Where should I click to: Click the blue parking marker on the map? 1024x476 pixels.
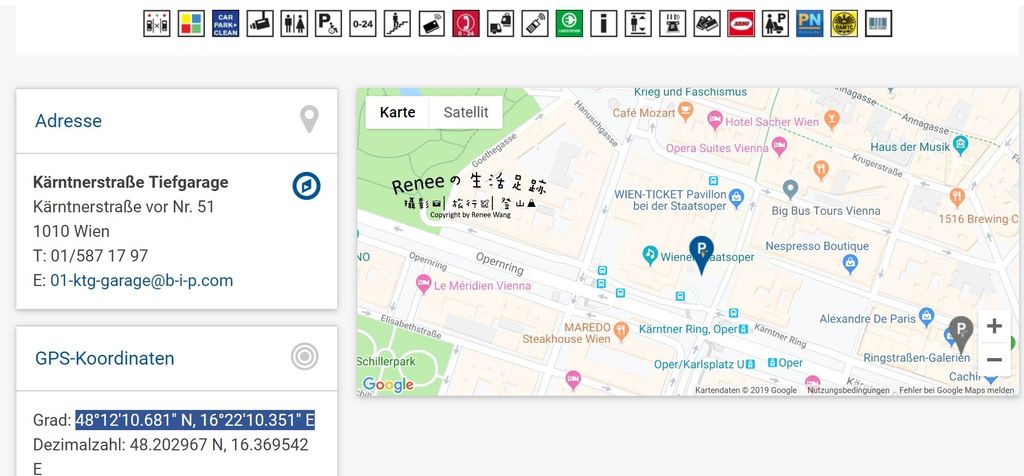[701, 255]
